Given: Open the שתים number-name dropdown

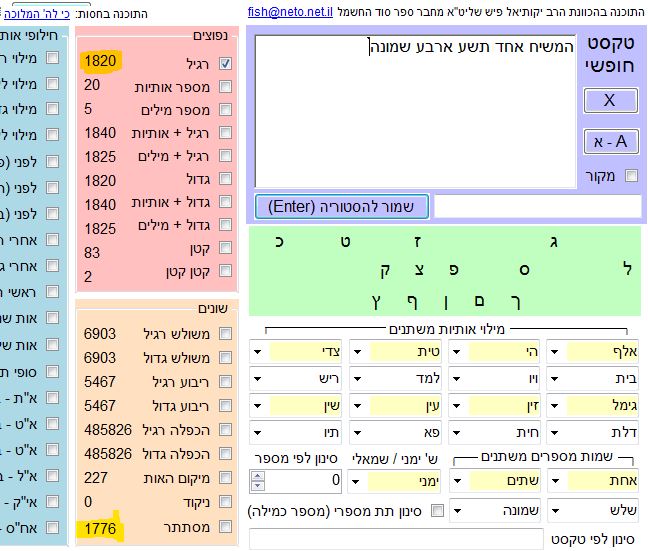Looking at the screenshot, I should 457,481.
